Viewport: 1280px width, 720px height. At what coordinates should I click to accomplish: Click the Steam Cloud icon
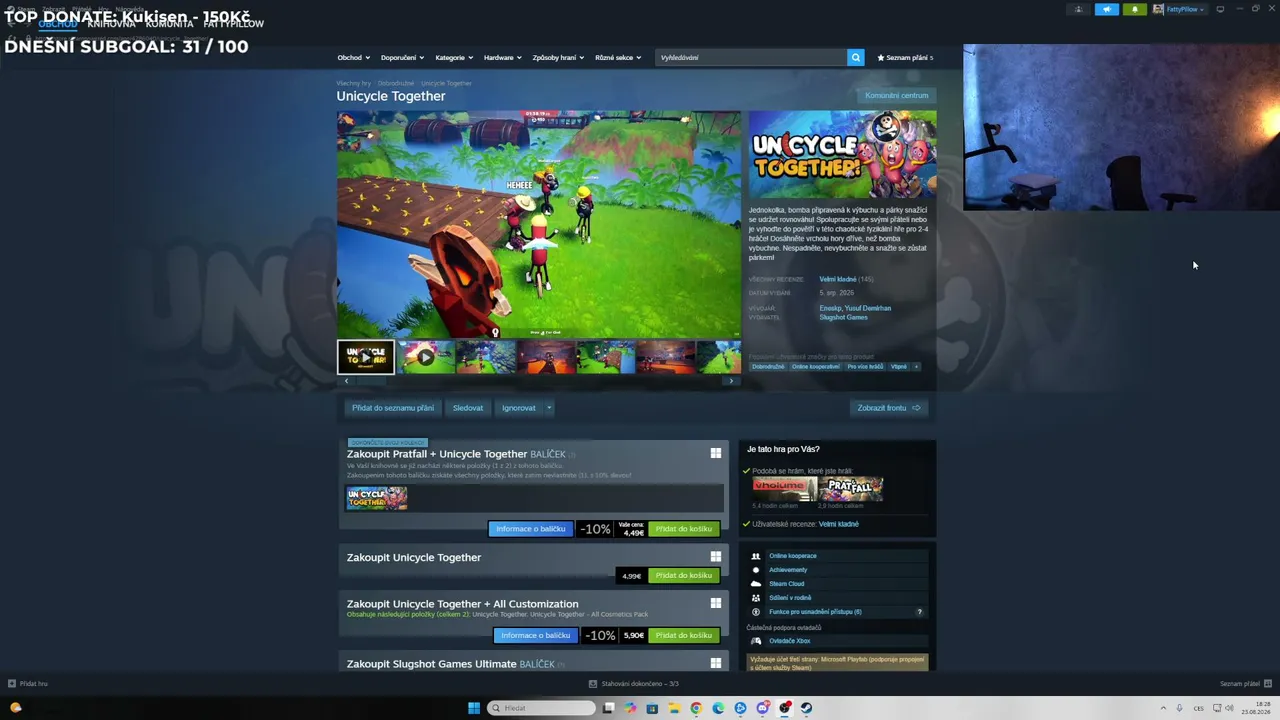point(756,584)
